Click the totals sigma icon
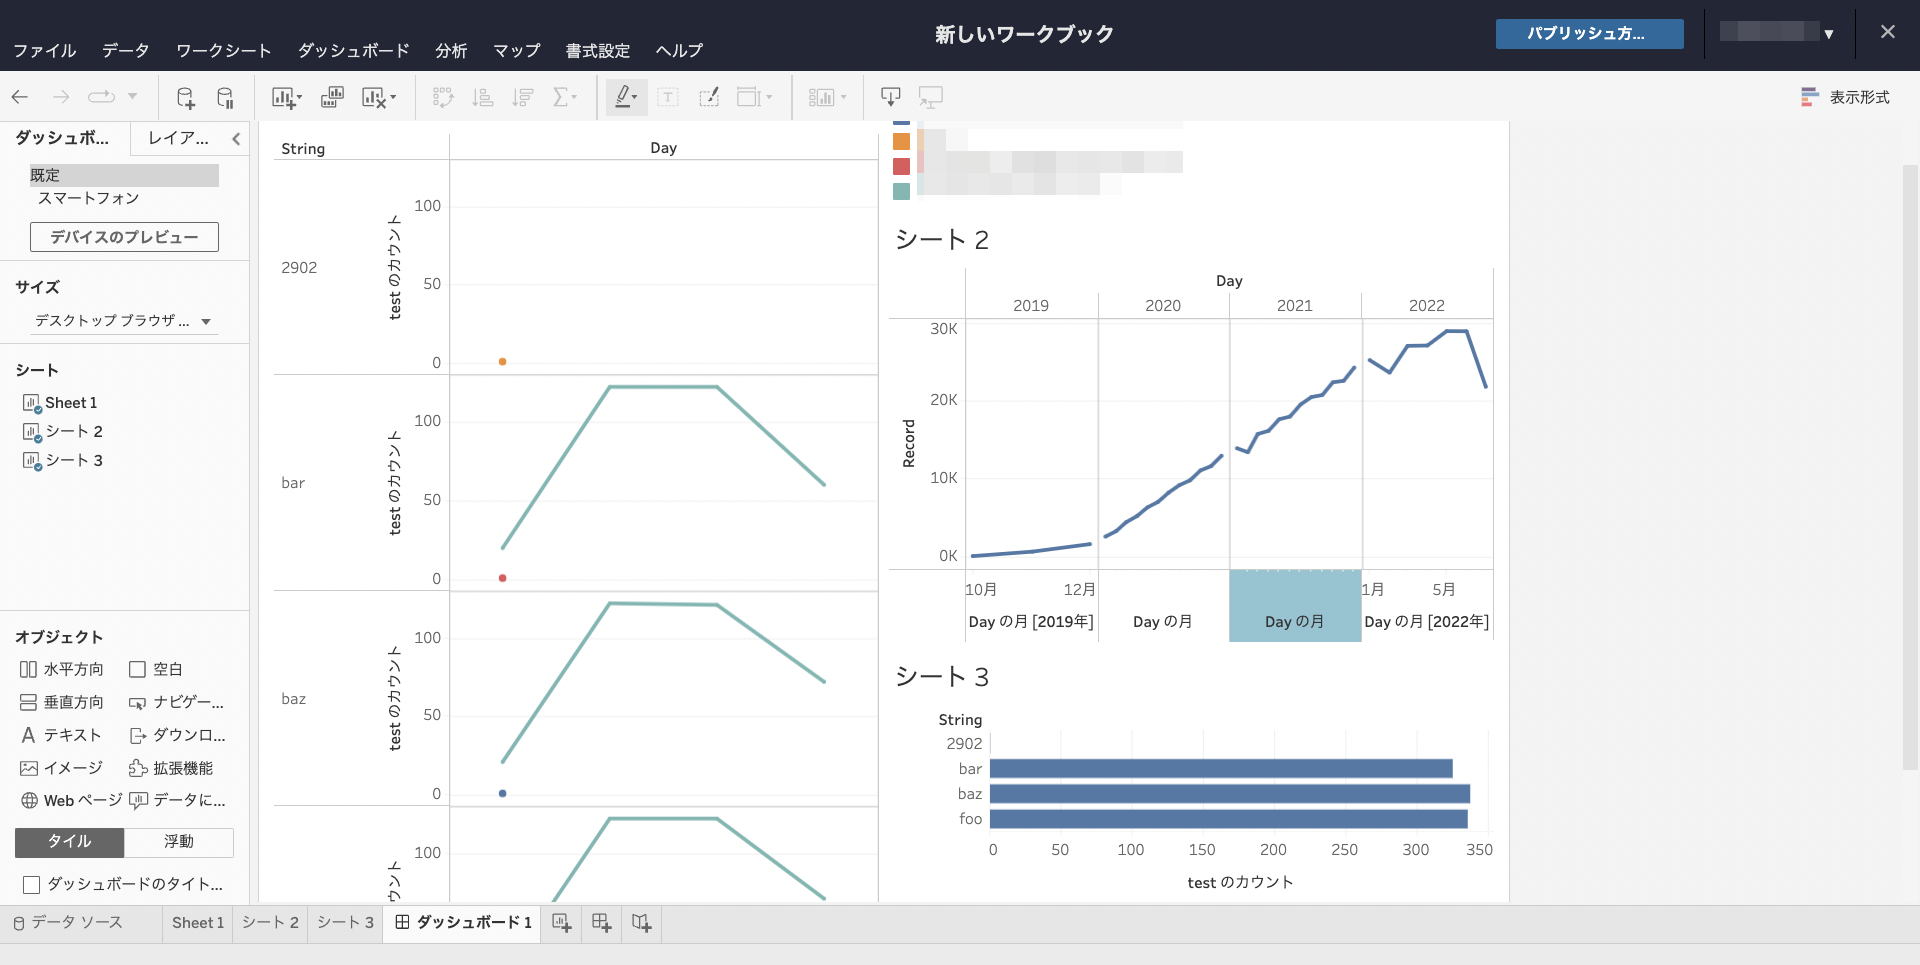Screen dimensions: 1920x965 pyautogui.click(x=565, y=97)
